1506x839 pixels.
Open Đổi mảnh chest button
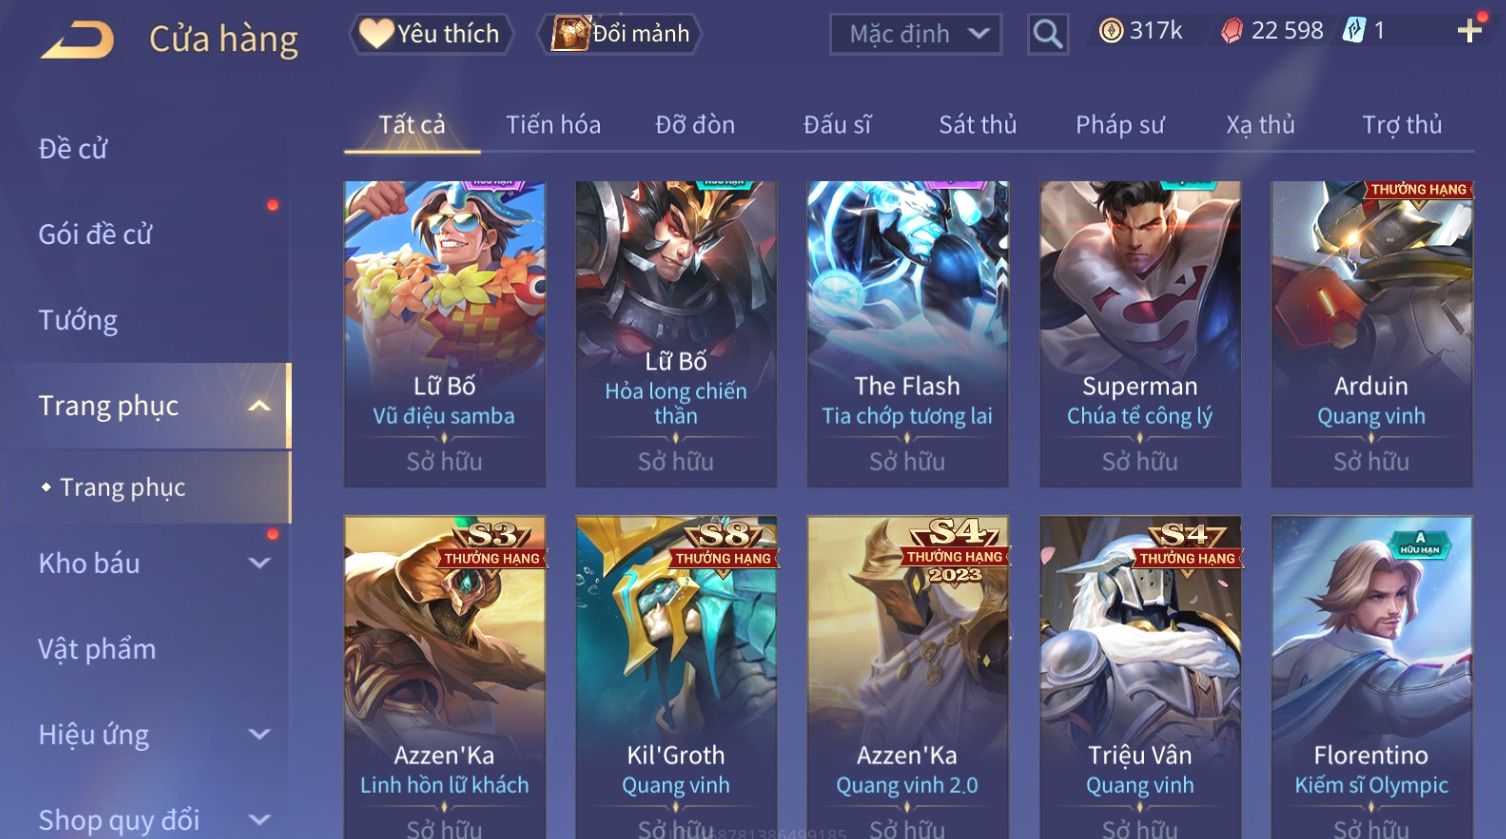620,34
